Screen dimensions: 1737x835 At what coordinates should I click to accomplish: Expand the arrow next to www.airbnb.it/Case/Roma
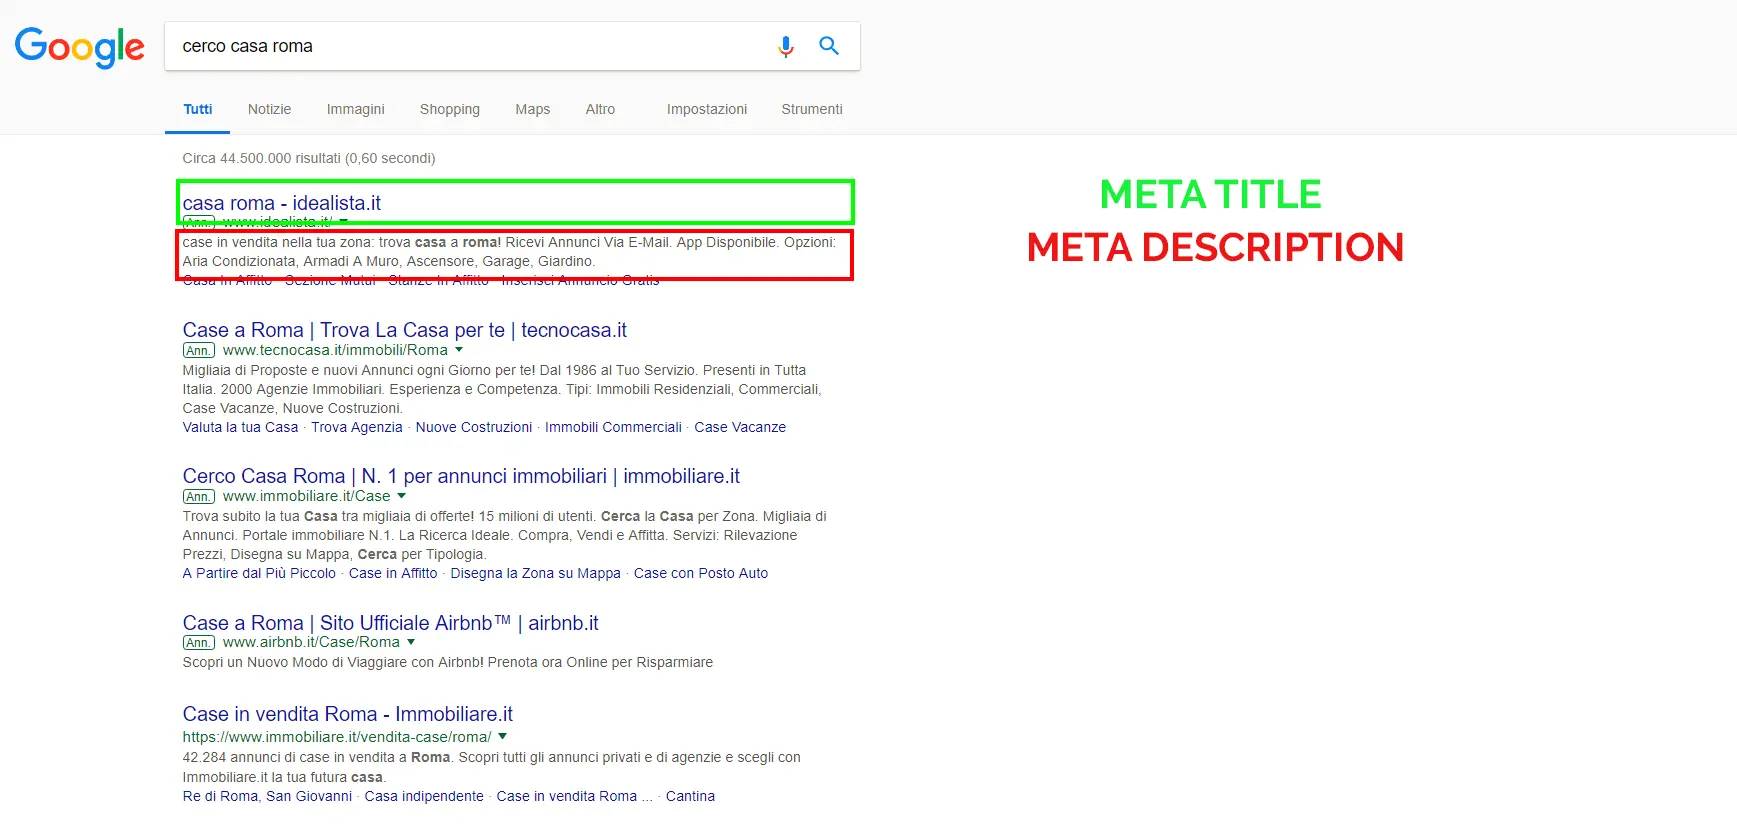[411, 642]
